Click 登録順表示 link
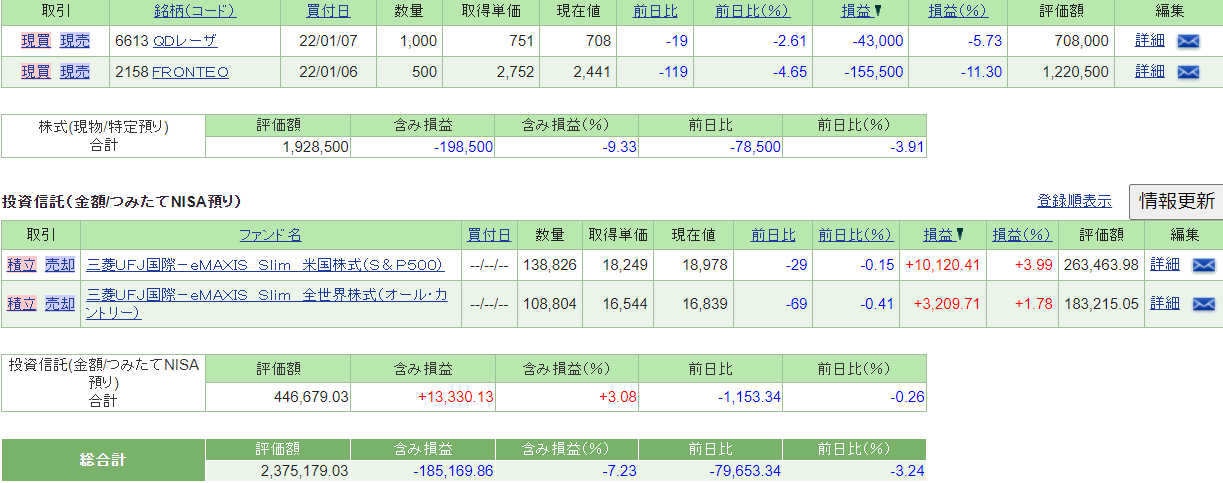This screenshot has width=1223, height=483. click(x=1074, y=201)
